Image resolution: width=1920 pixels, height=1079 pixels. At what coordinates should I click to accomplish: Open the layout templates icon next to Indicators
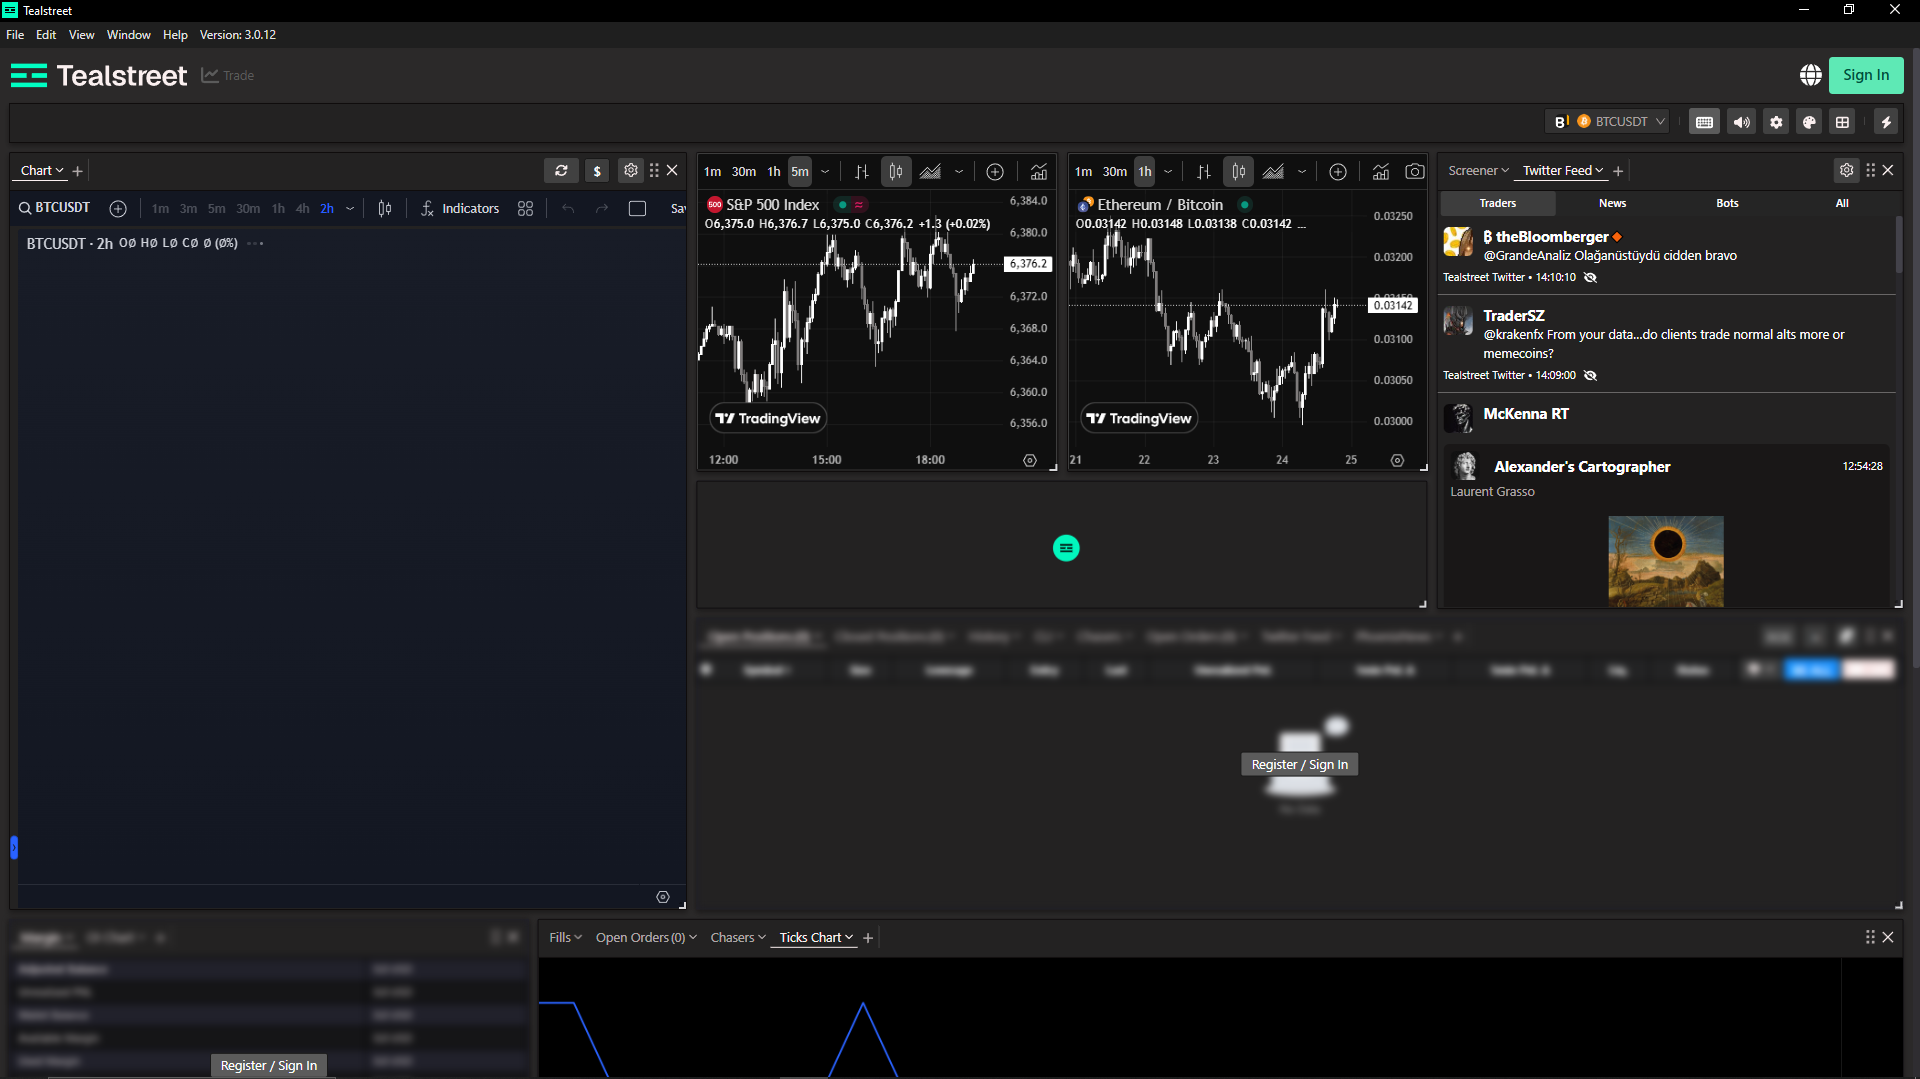[525, 208]
